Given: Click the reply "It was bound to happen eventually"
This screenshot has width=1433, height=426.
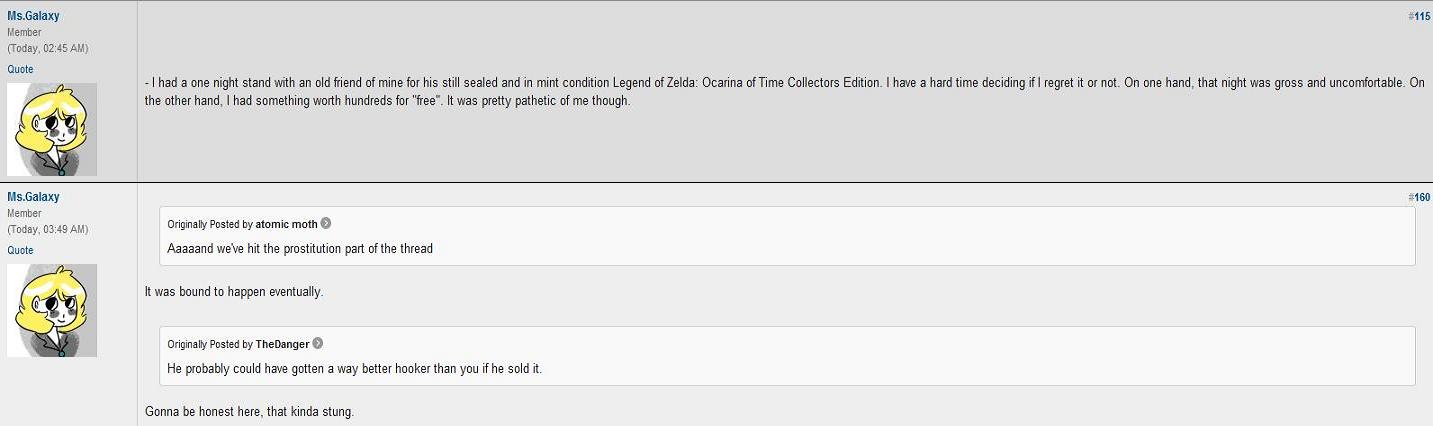Looking at the screenshot, I should 234,291.
